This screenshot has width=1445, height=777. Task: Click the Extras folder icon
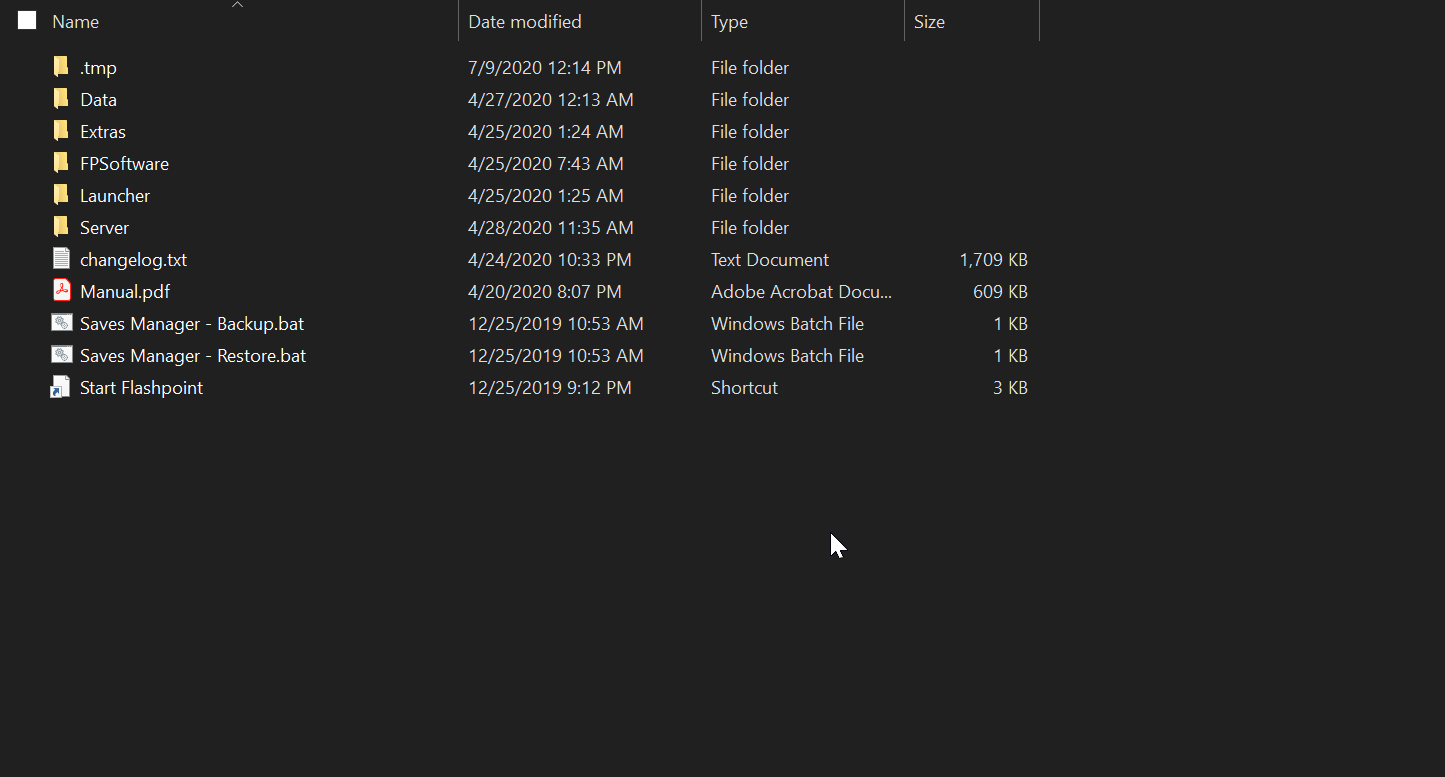(60, 131)
